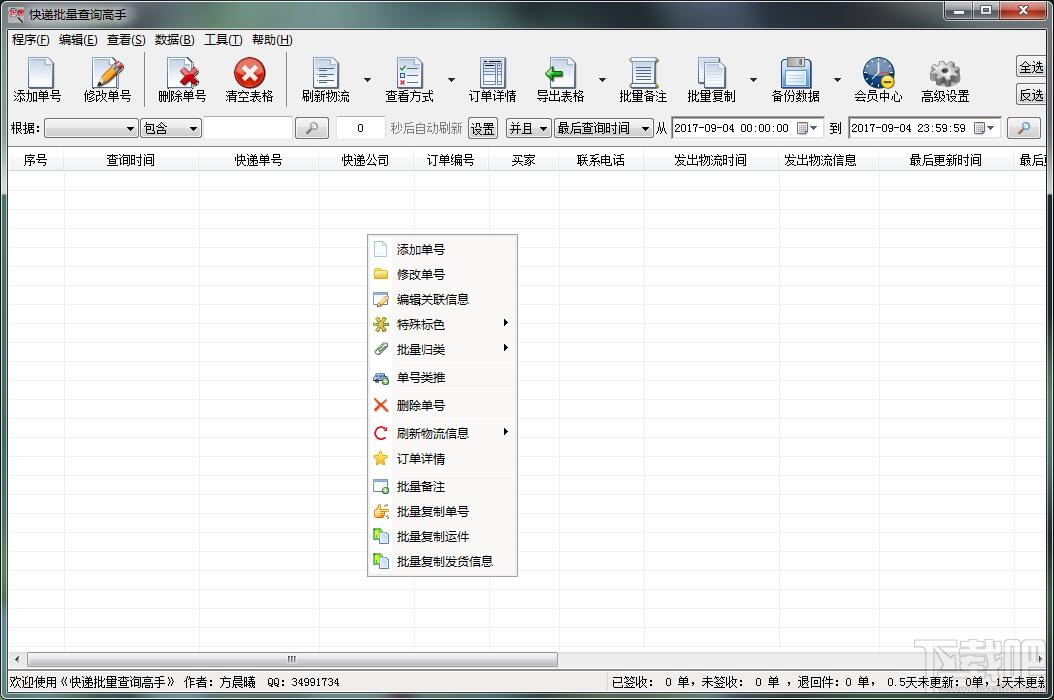Open the 包含 condition dropdown
The image size is (1054, 700).
click(171, 128)
